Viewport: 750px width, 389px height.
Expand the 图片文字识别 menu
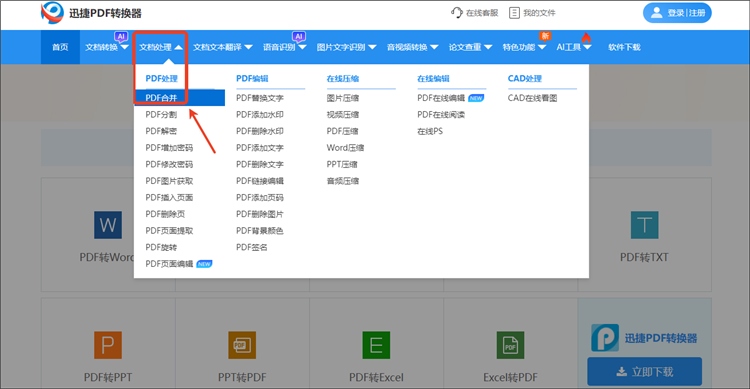coord(346,47)
